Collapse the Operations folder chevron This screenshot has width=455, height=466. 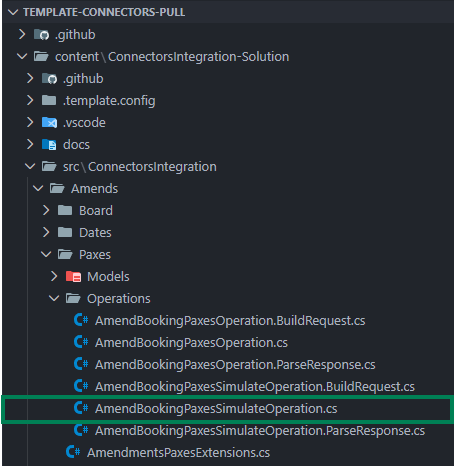coord(54,298)
